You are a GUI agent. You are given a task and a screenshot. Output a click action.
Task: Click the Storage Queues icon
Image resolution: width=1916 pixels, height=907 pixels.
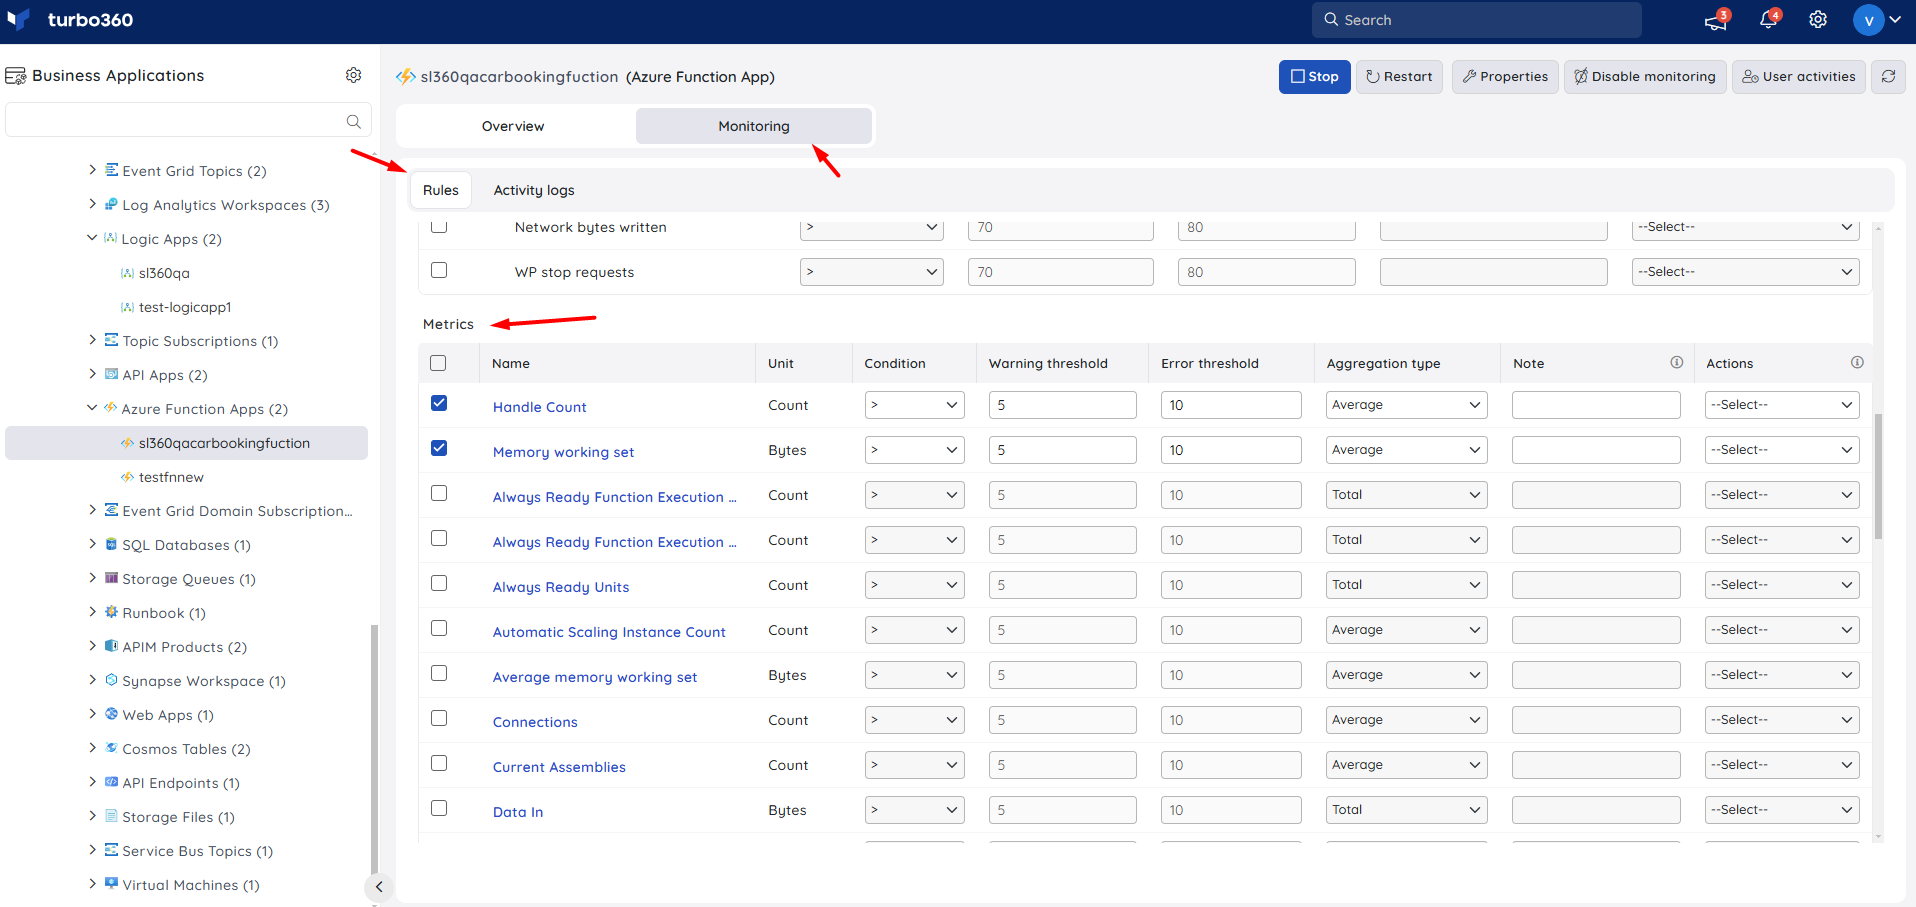(x=112, y=578)
